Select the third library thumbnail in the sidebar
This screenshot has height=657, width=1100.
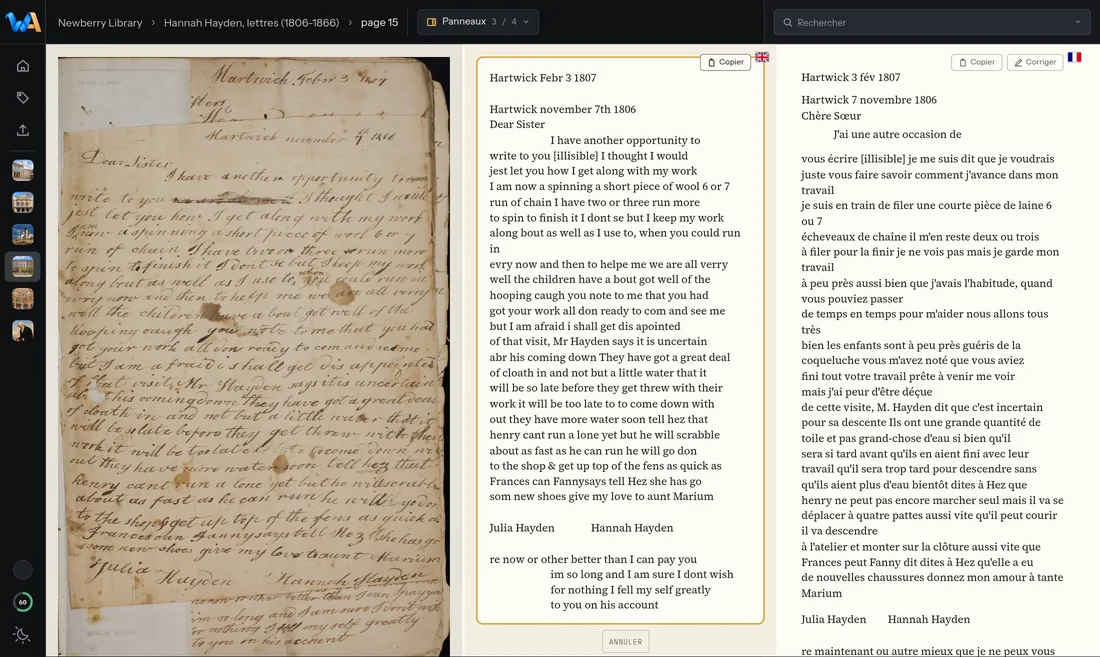(x=22, y=235)
